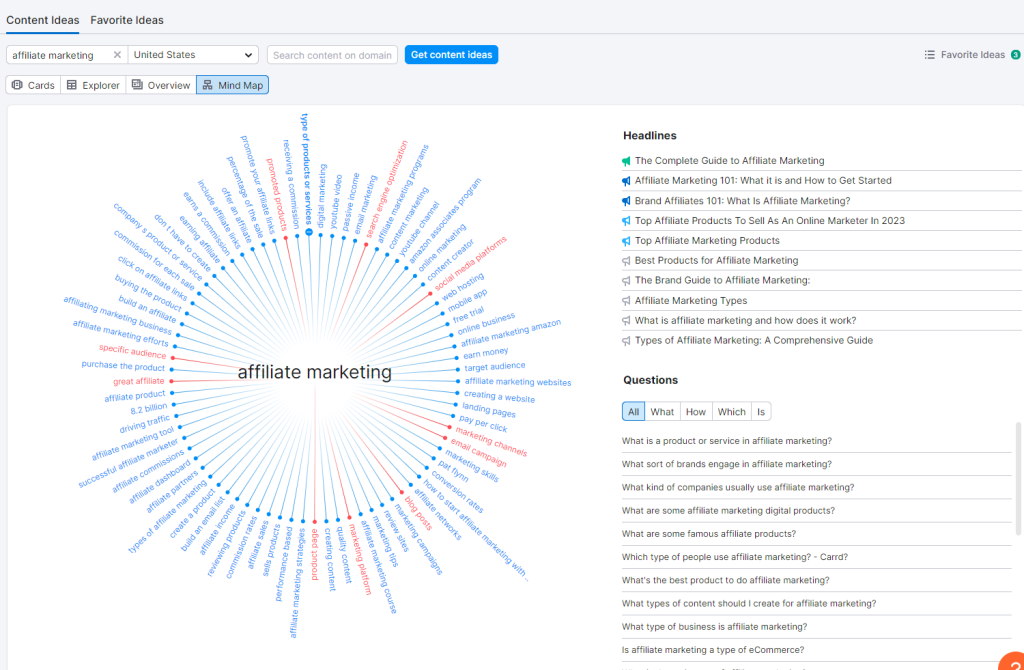Select the pat flynn topic
Image resolution: width=1024 pixels, height=670 pixels.
tap(453, 471)
